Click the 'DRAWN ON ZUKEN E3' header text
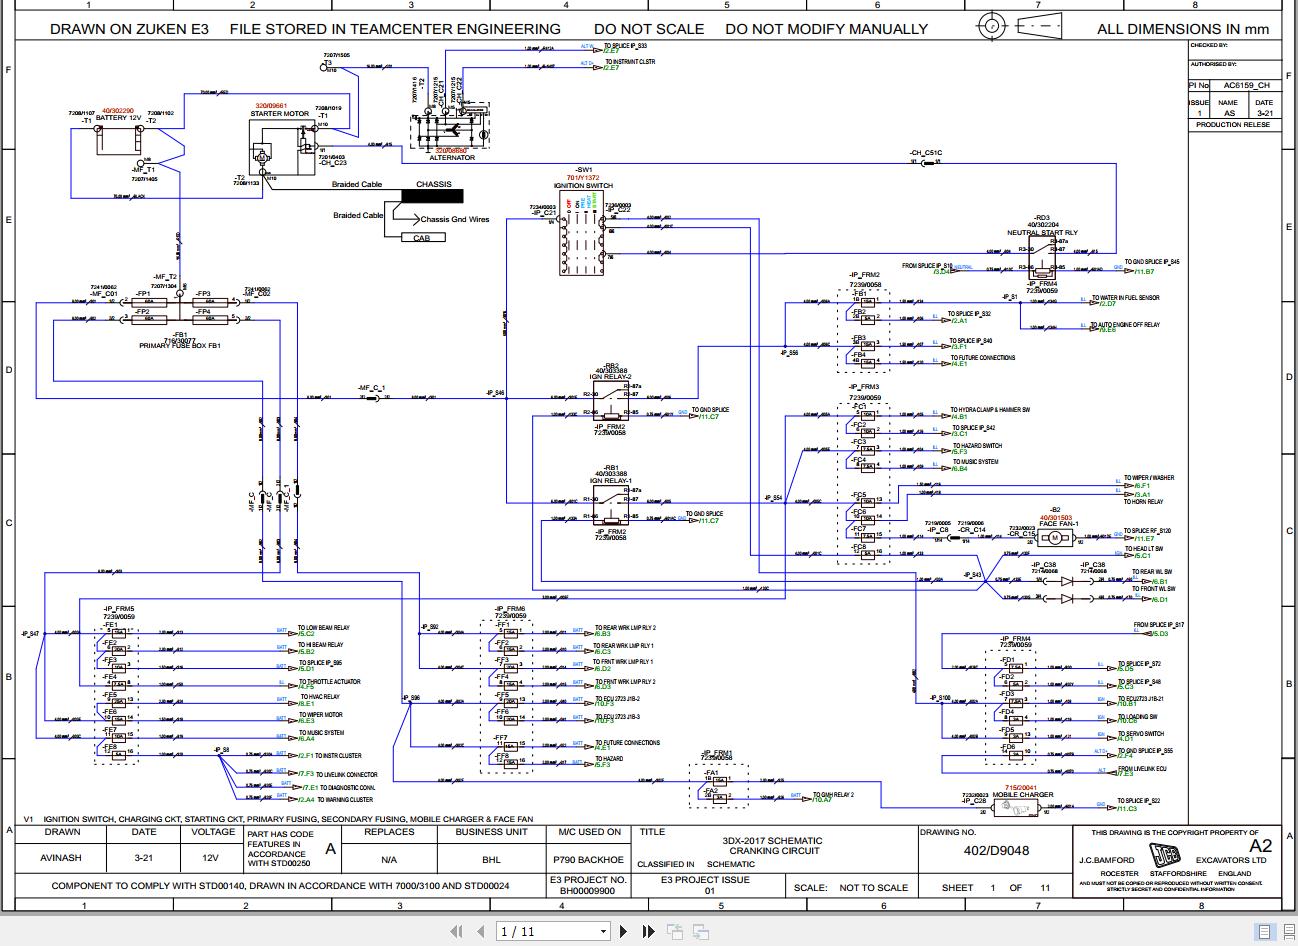1298x946 pixels. tap(129, 29)
